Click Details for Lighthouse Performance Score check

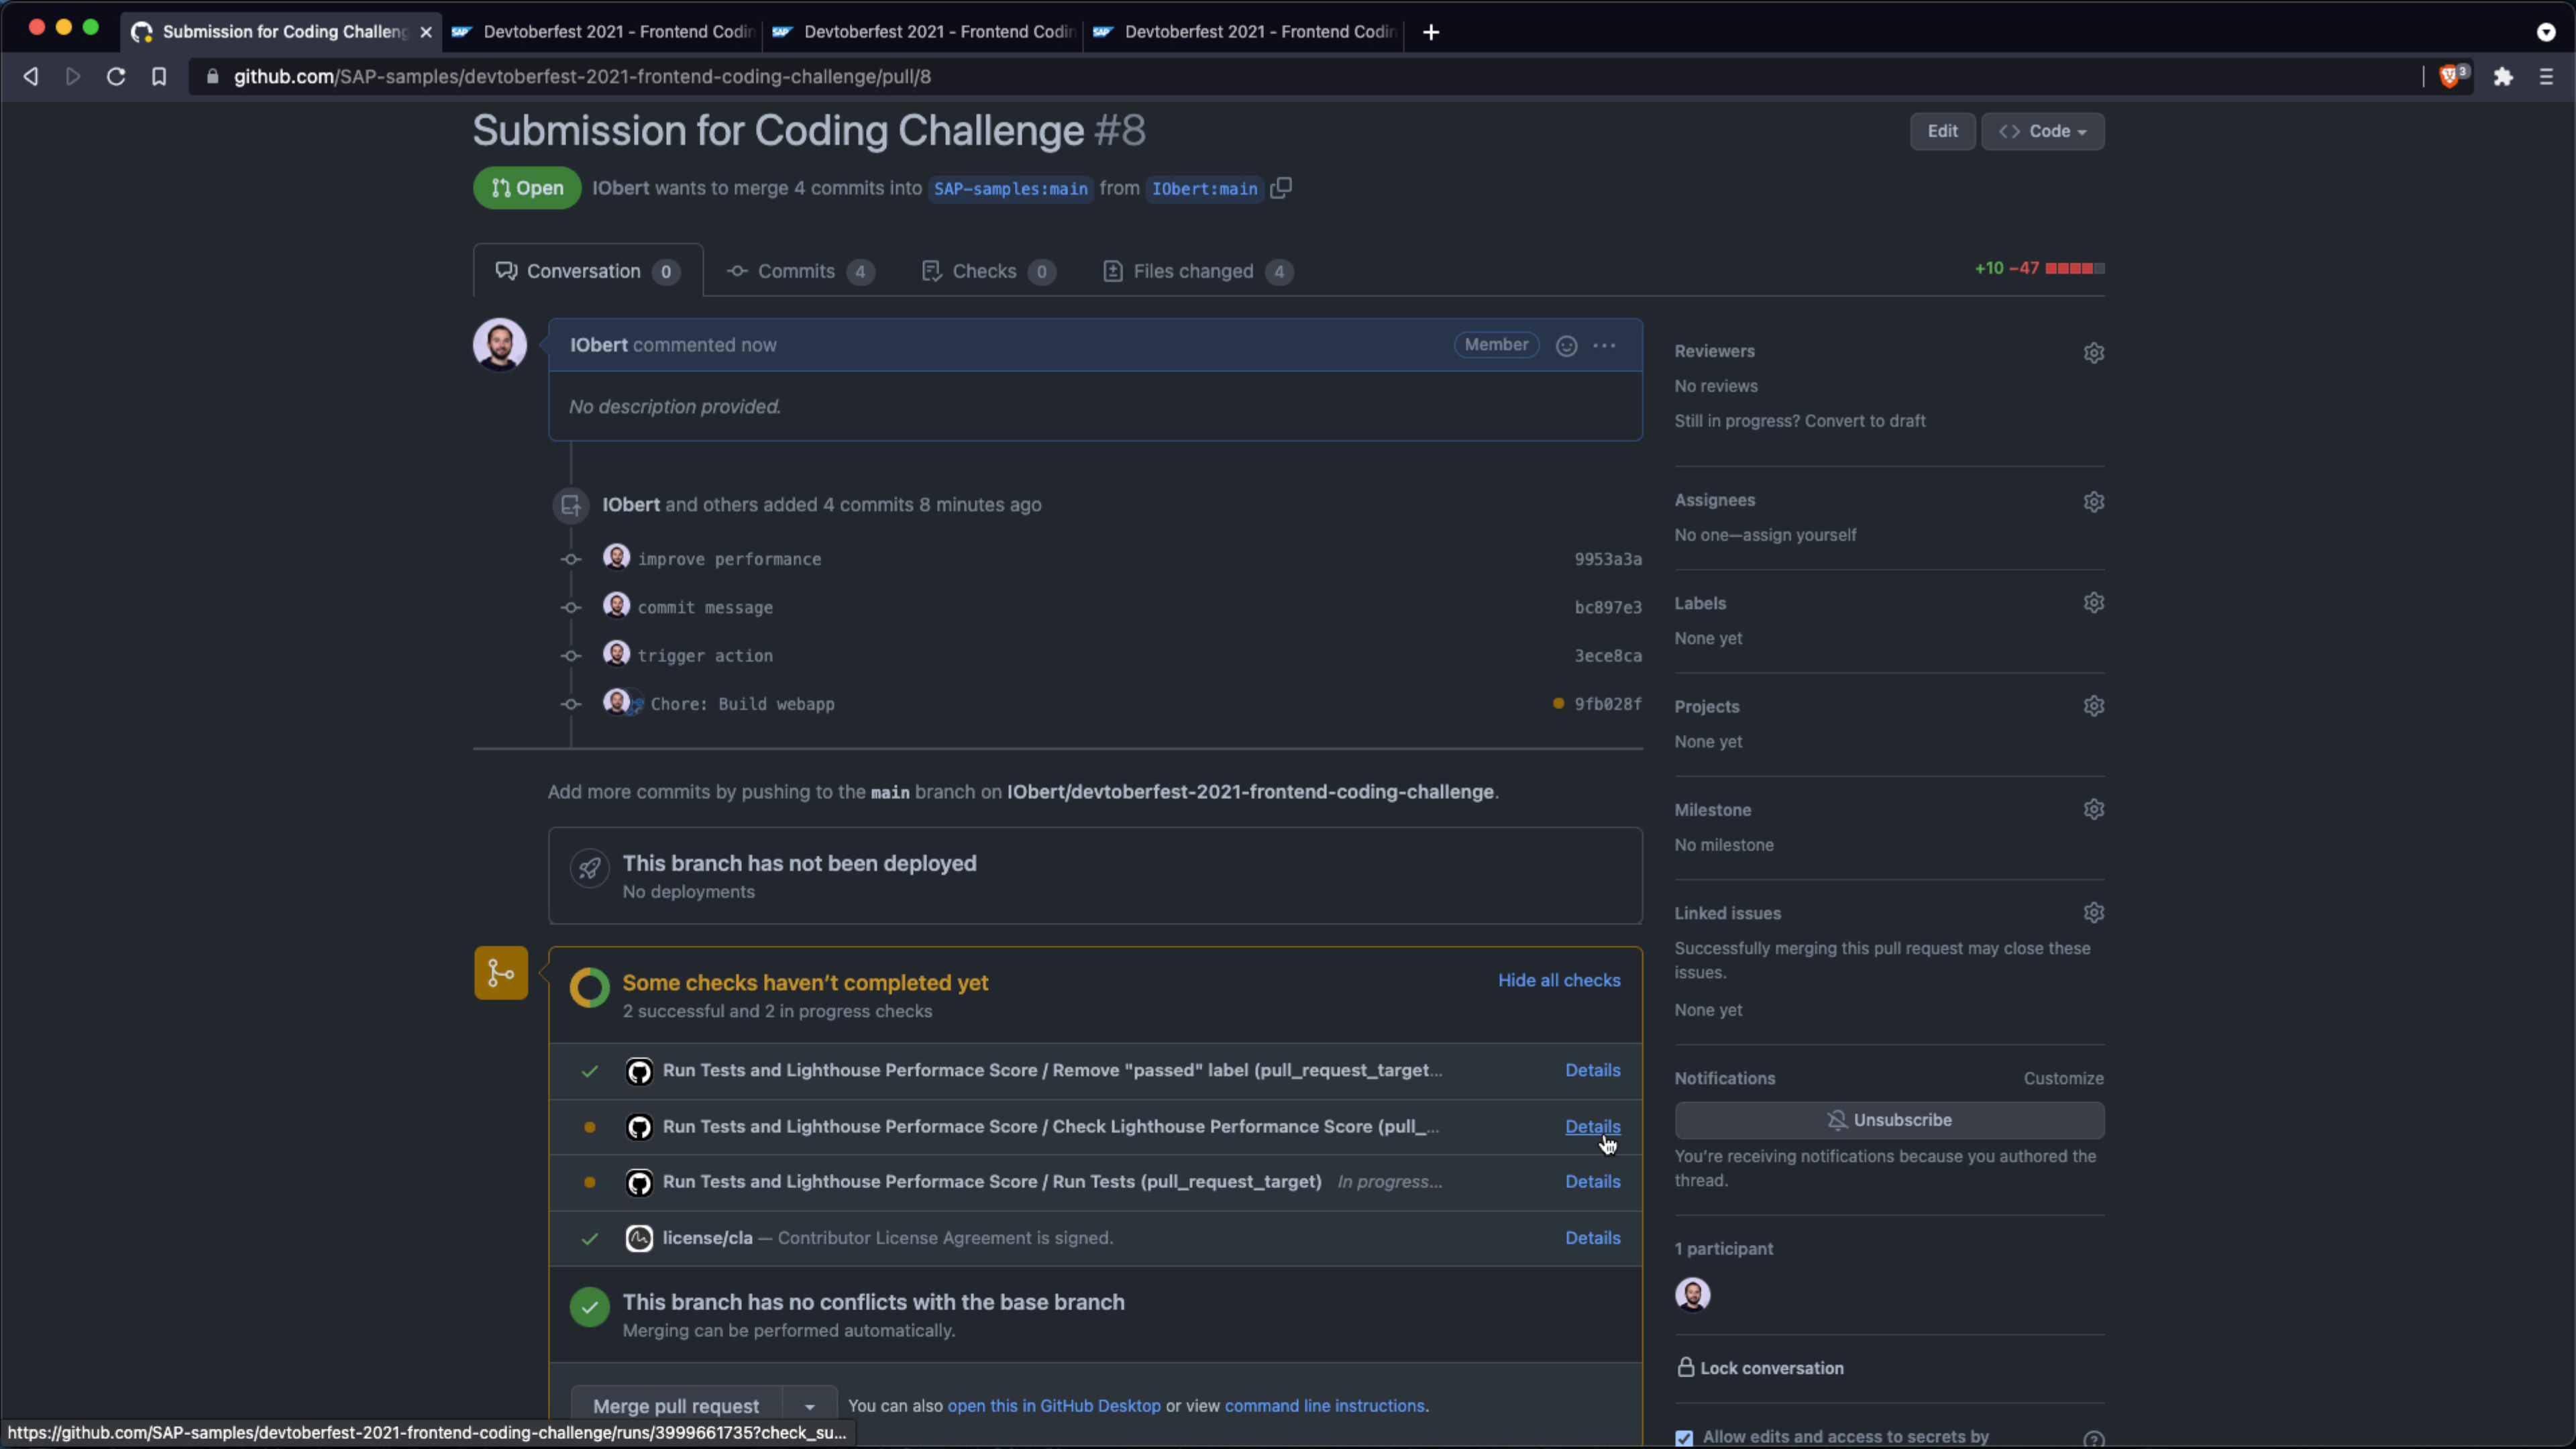1591,1125
